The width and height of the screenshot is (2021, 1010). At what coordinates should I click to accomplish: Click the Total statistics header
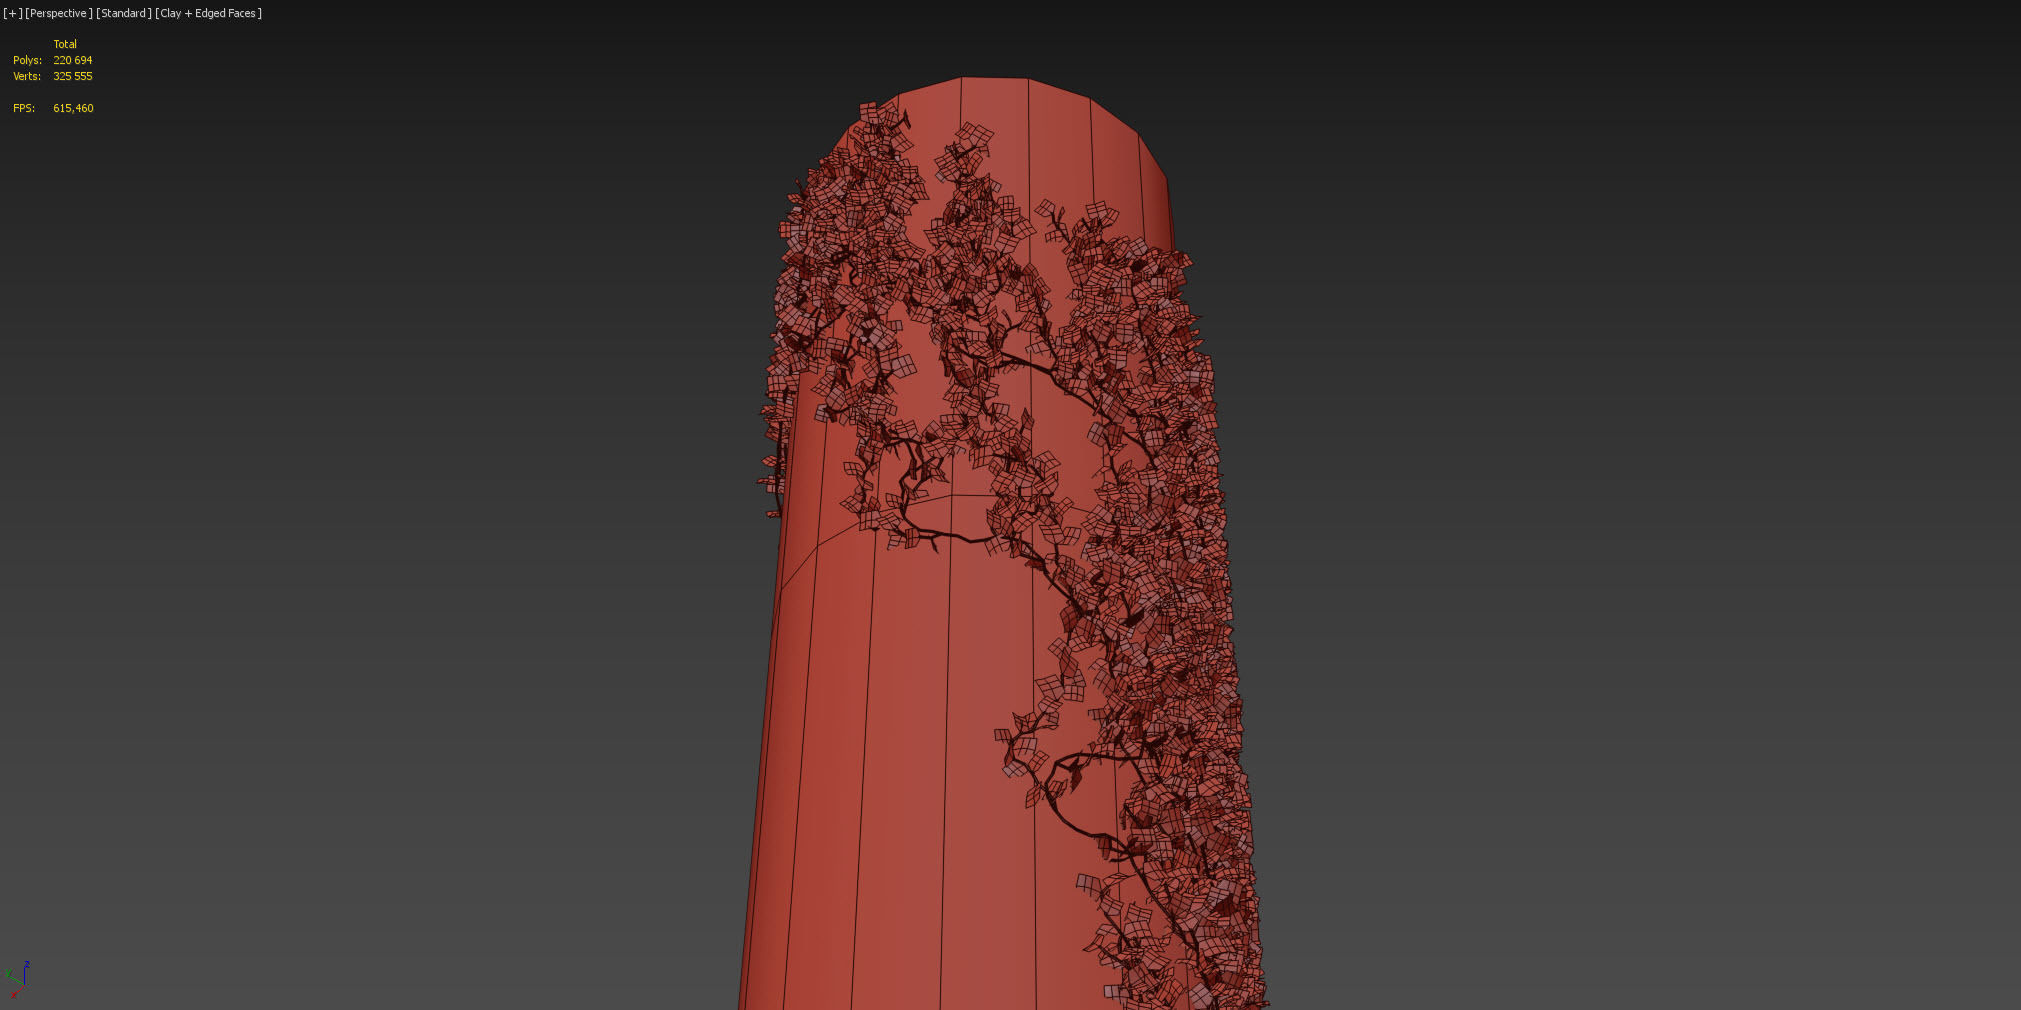click(65, 44)
